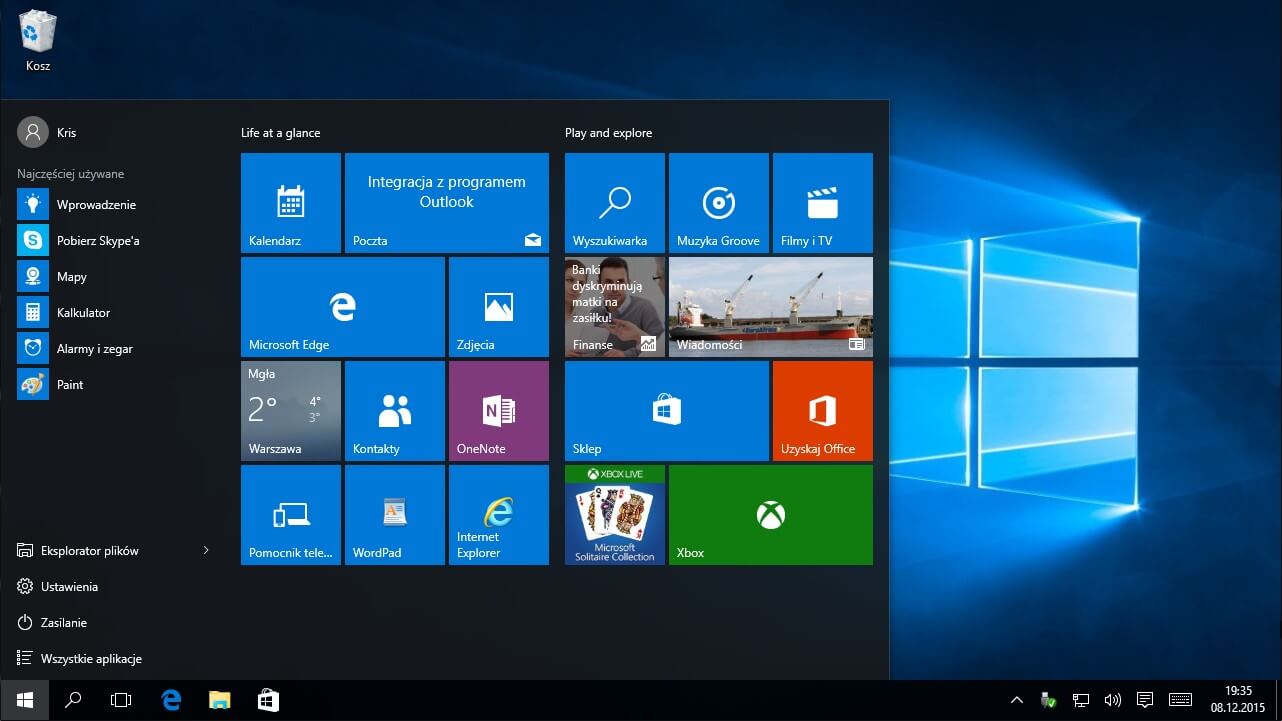This screenshot has width=1282, height=721.
Task: Click the Uzyskaj Office tile
Action: pos(823,411)
